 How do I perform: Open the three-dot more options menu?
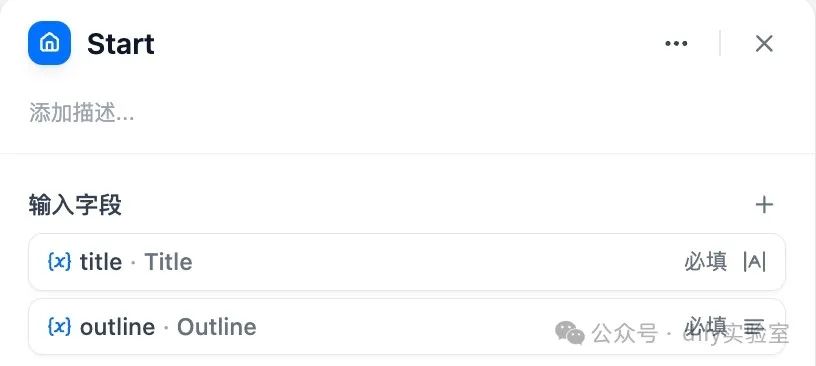[x=676, y=44]
